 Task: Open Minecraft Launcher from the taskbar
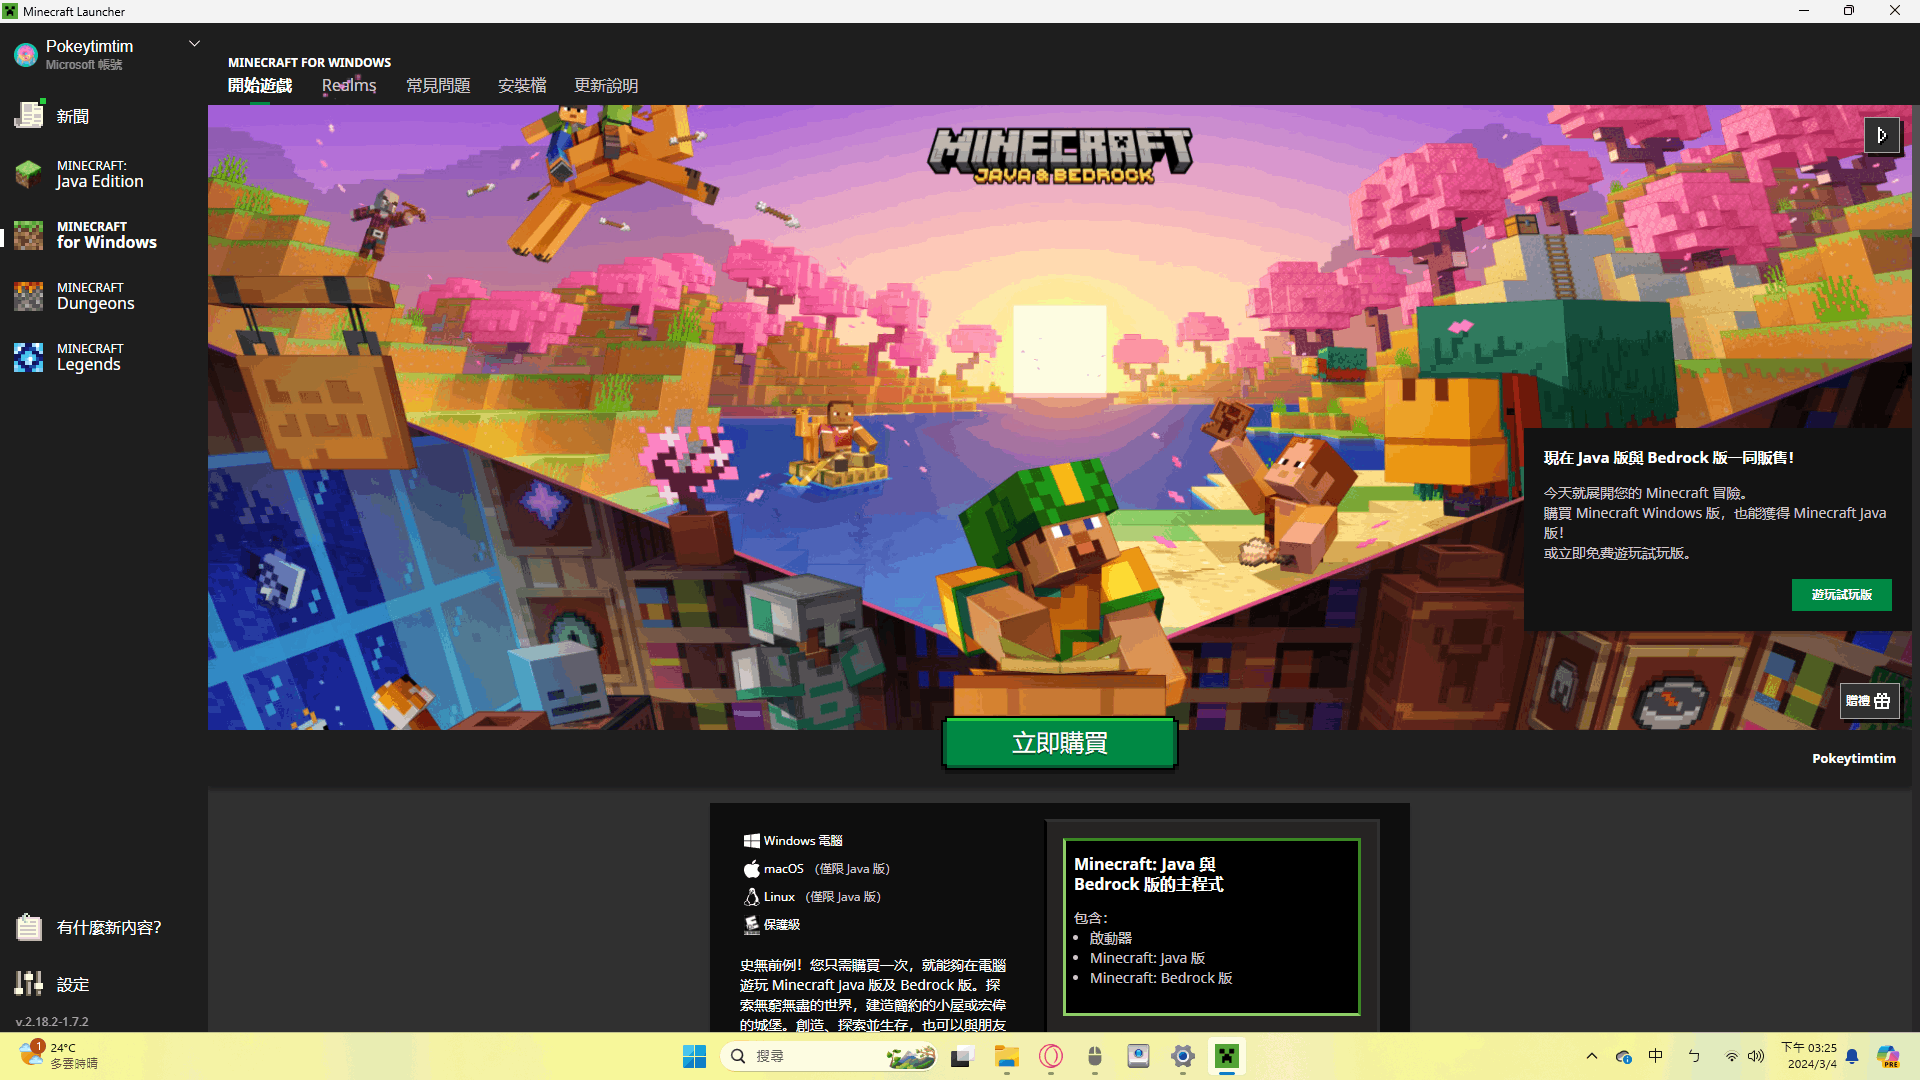click(x=1227, y=1056)
